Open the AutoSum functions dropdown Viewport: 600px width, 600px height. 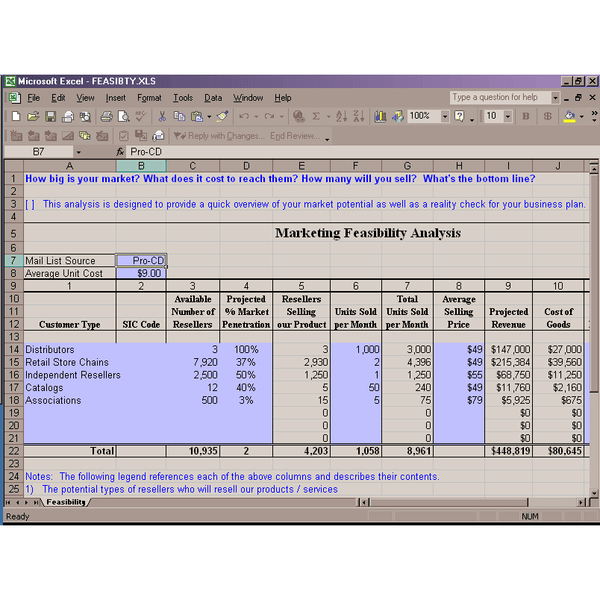(328, 116)
